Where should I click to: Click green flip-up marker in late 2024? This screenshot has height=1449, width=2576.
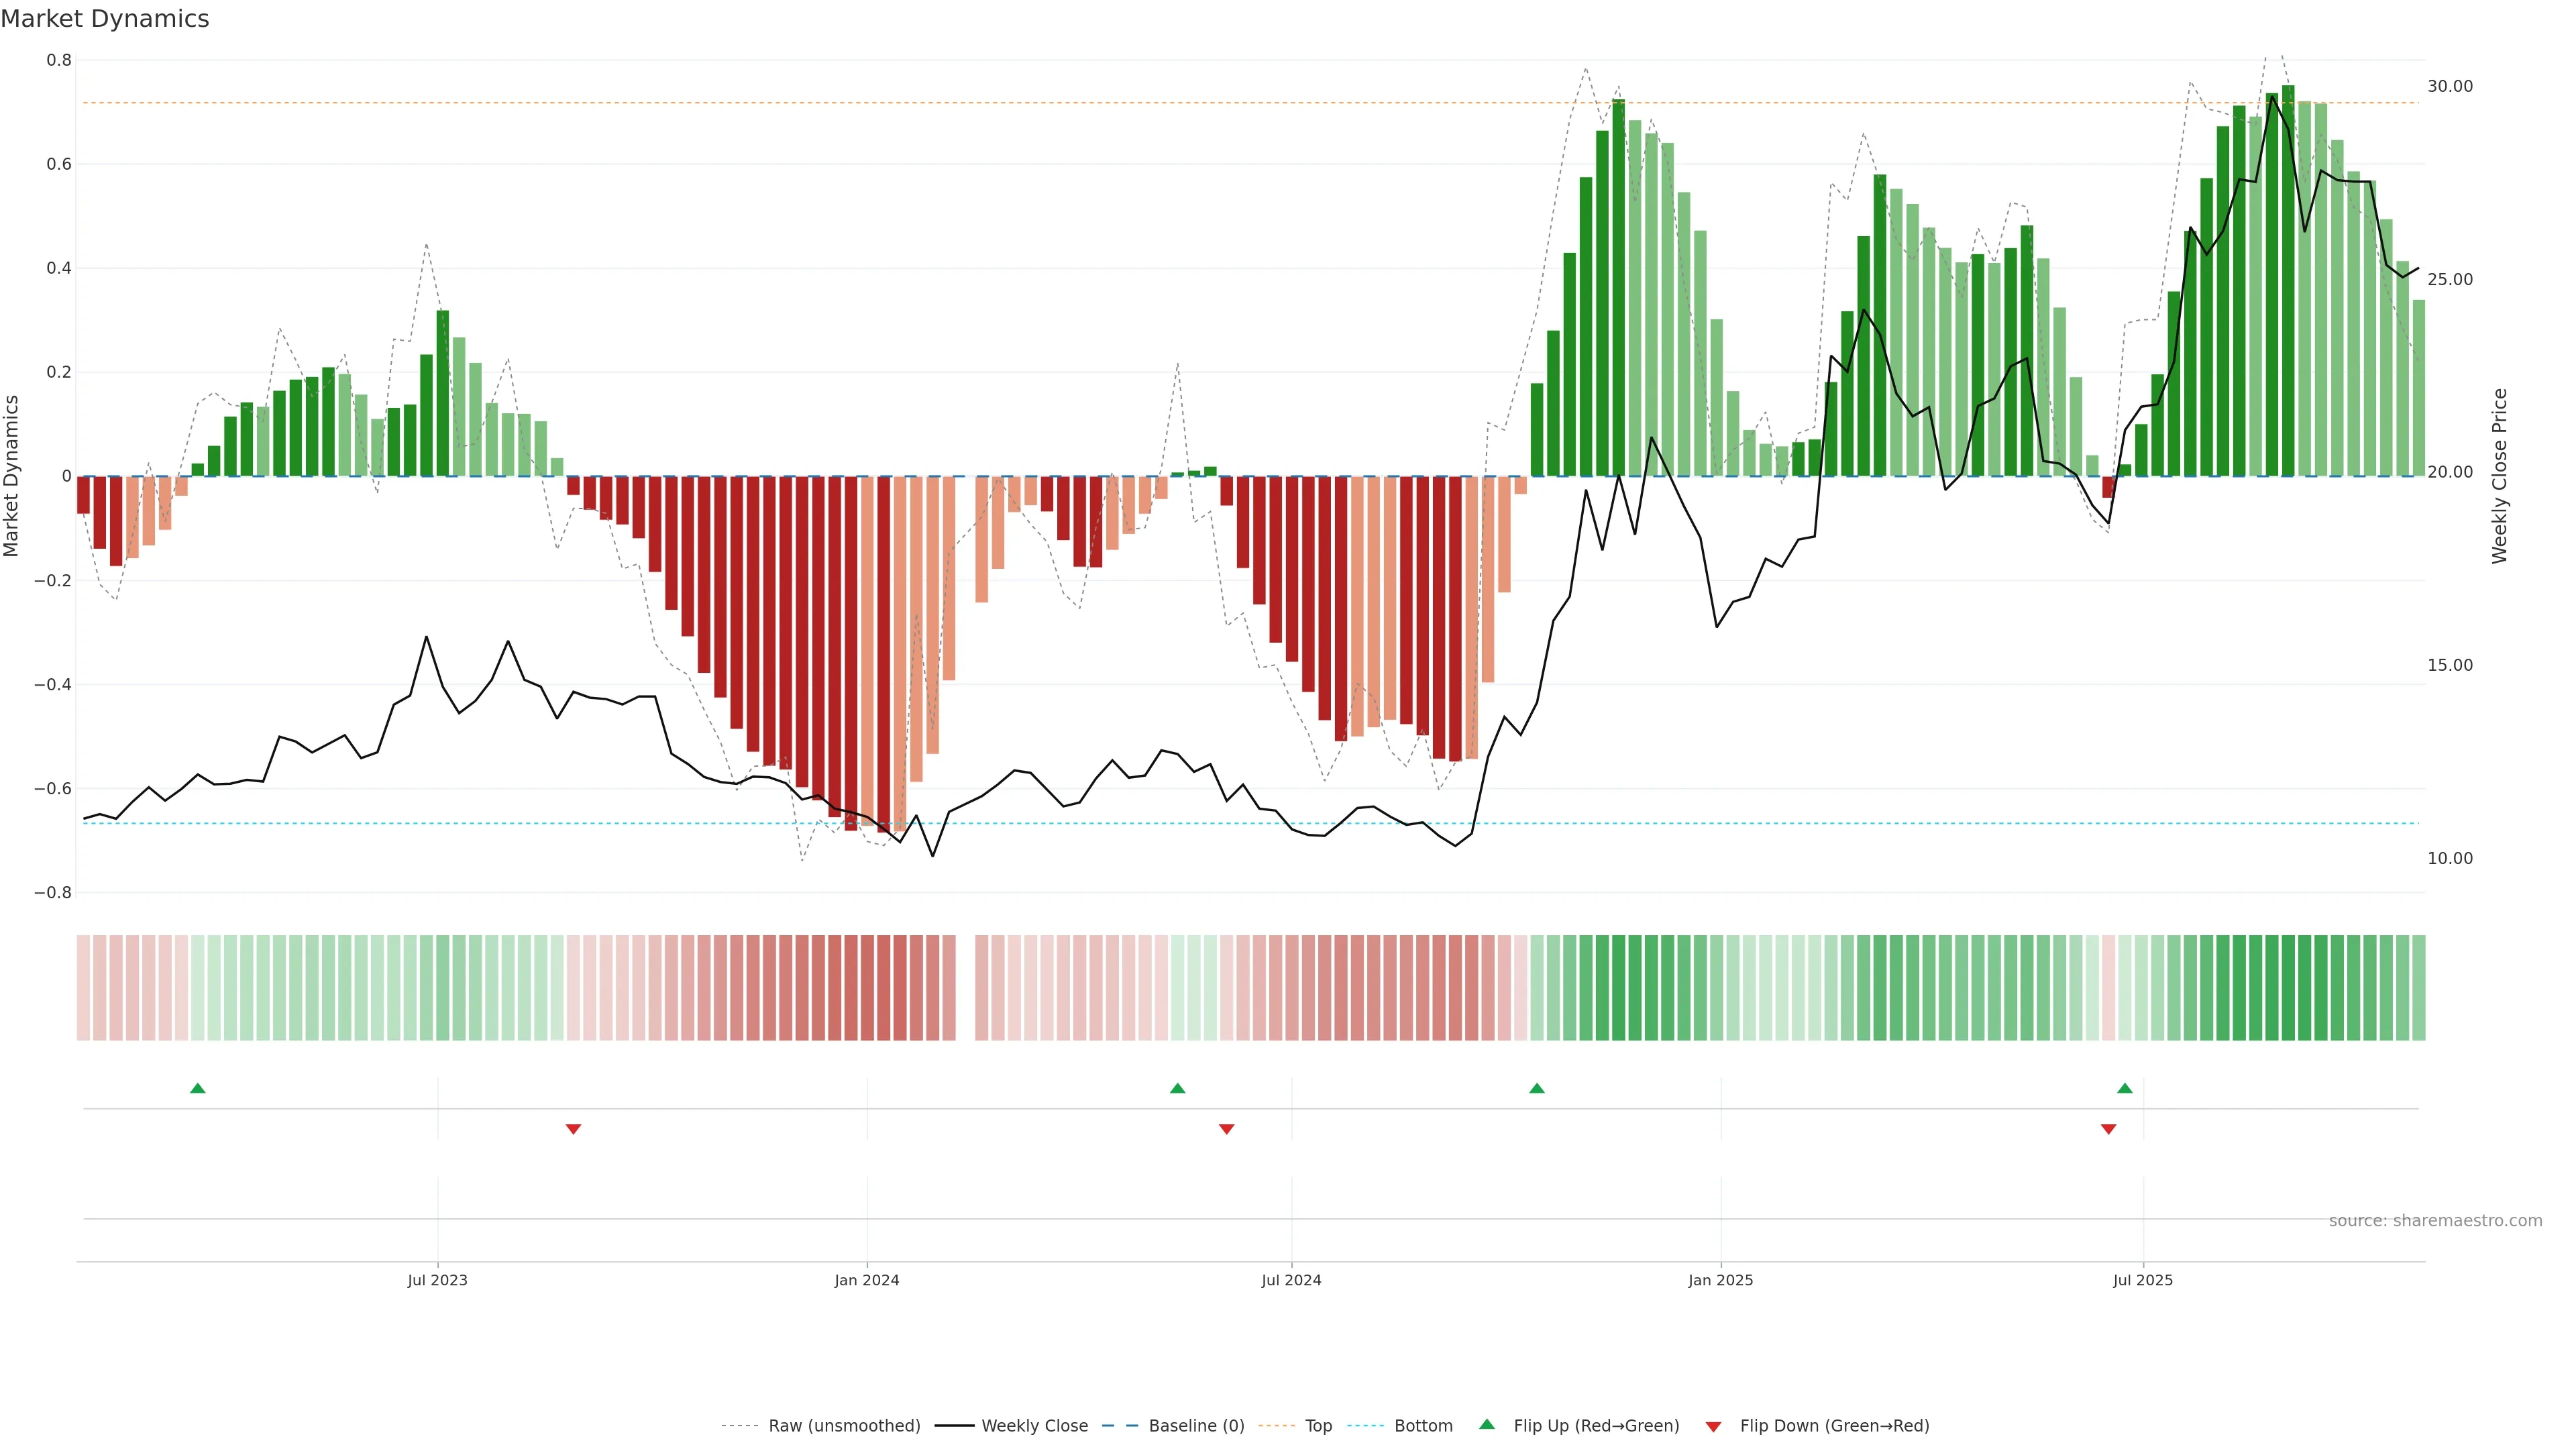[x=1537, y=1088]
